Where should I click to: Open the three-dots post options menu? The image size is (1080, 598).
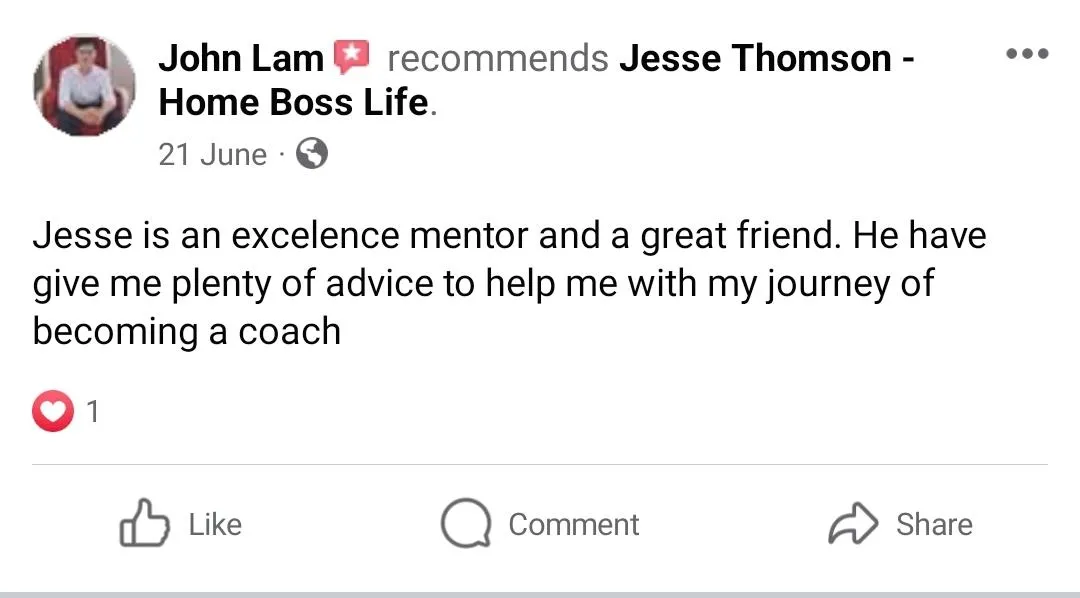[x=1027, y=53]
